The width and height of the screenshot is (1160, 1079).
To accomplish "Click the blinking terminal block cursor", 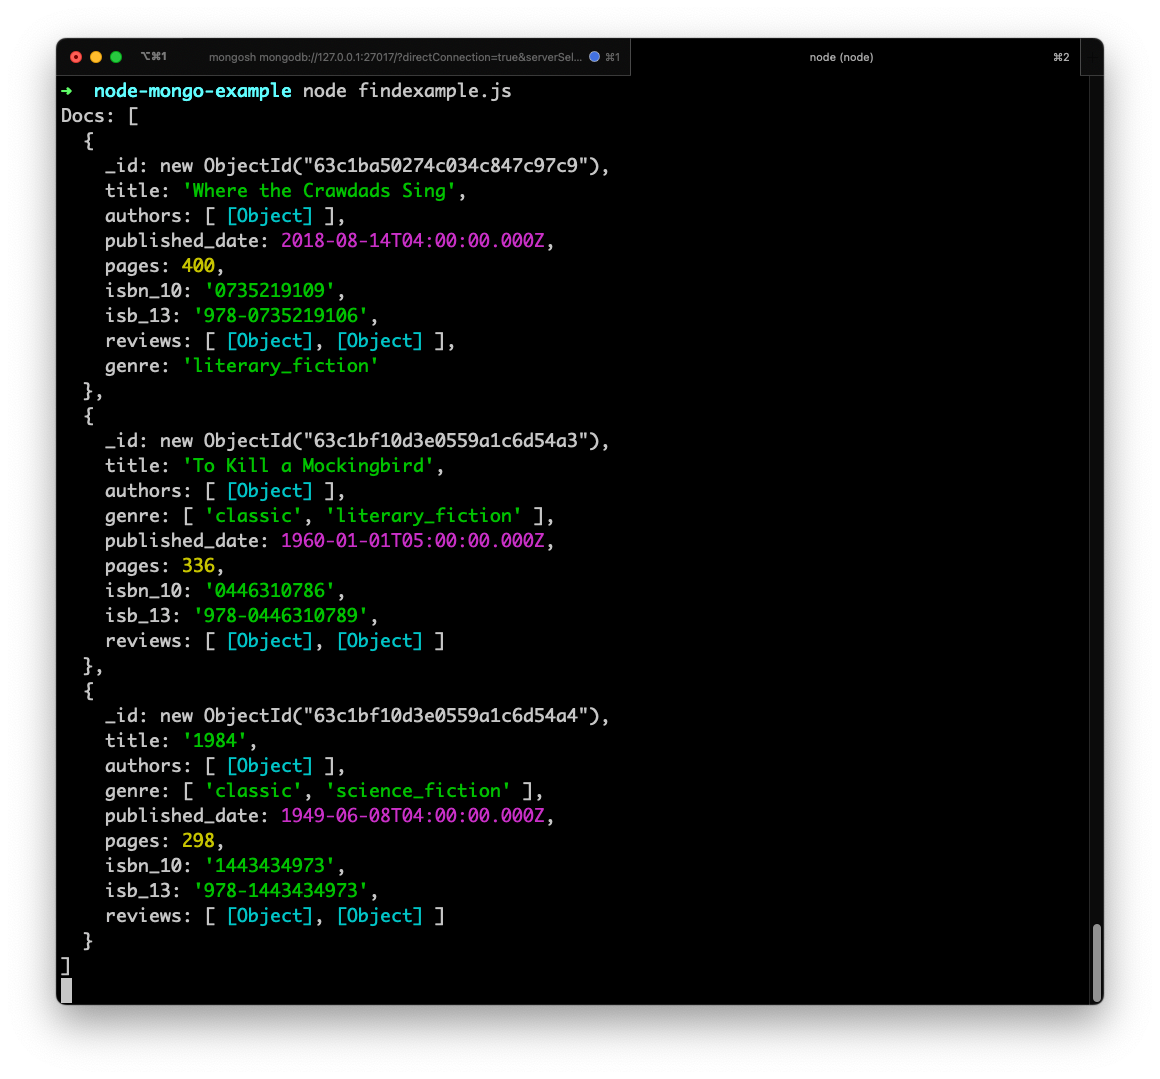I will click(x=66, y=990).
